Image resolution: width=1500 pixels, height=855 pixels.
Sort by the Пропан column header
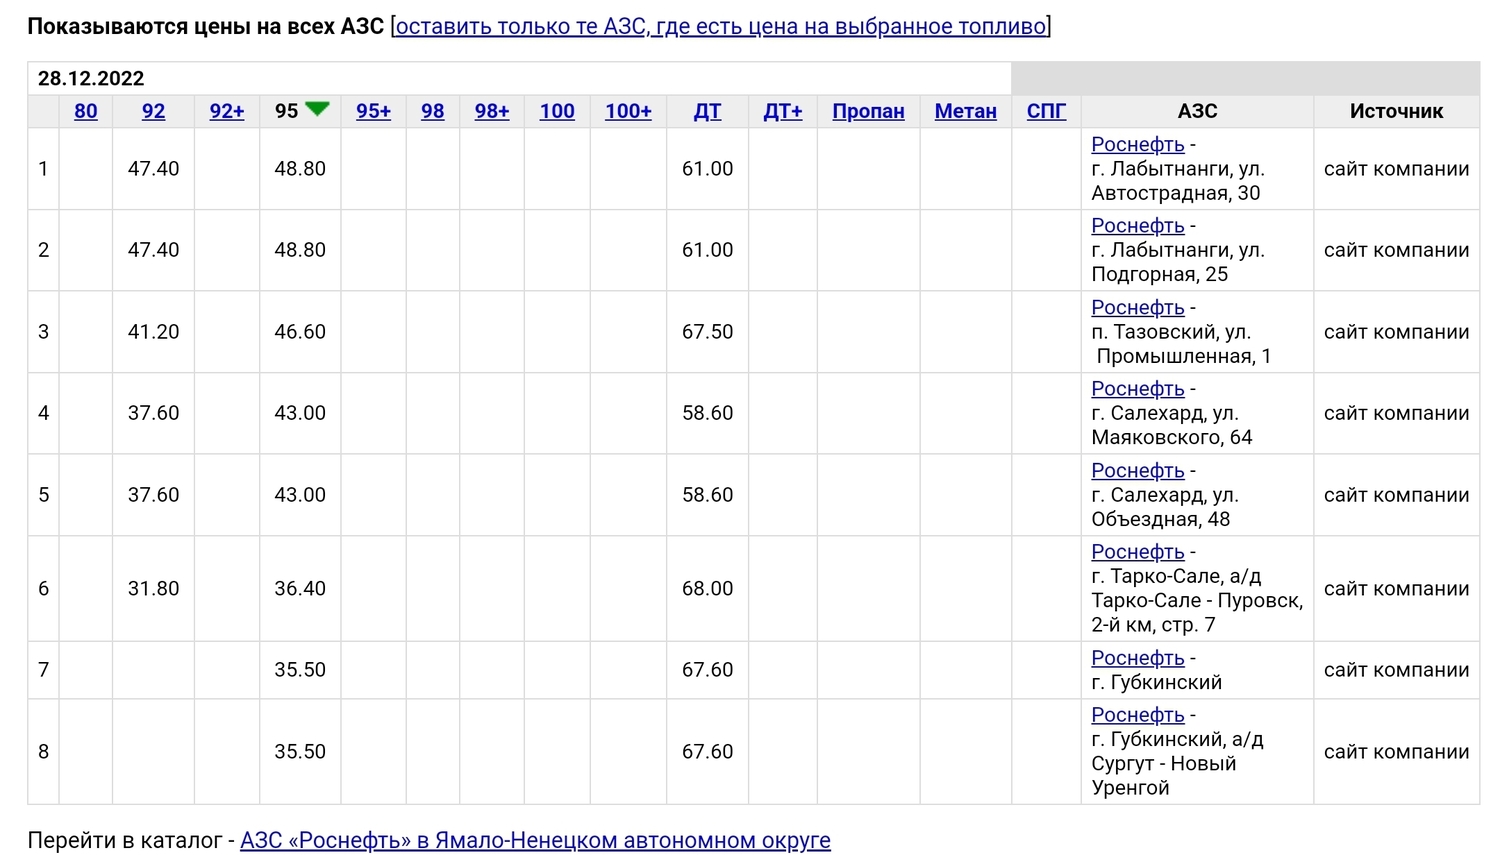[x=868, y=111]
